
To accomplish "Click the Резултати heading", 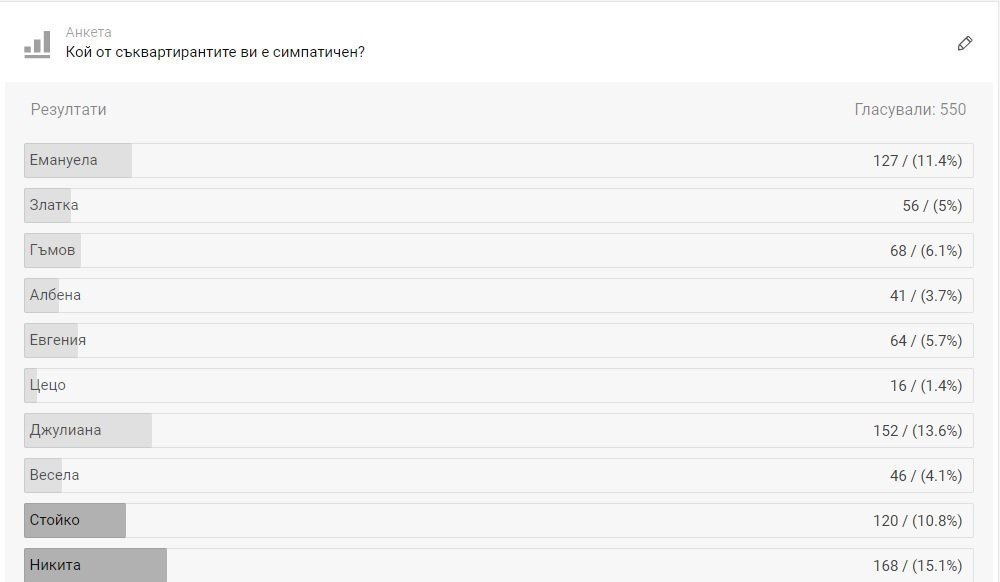I will (x=69, y=110).
